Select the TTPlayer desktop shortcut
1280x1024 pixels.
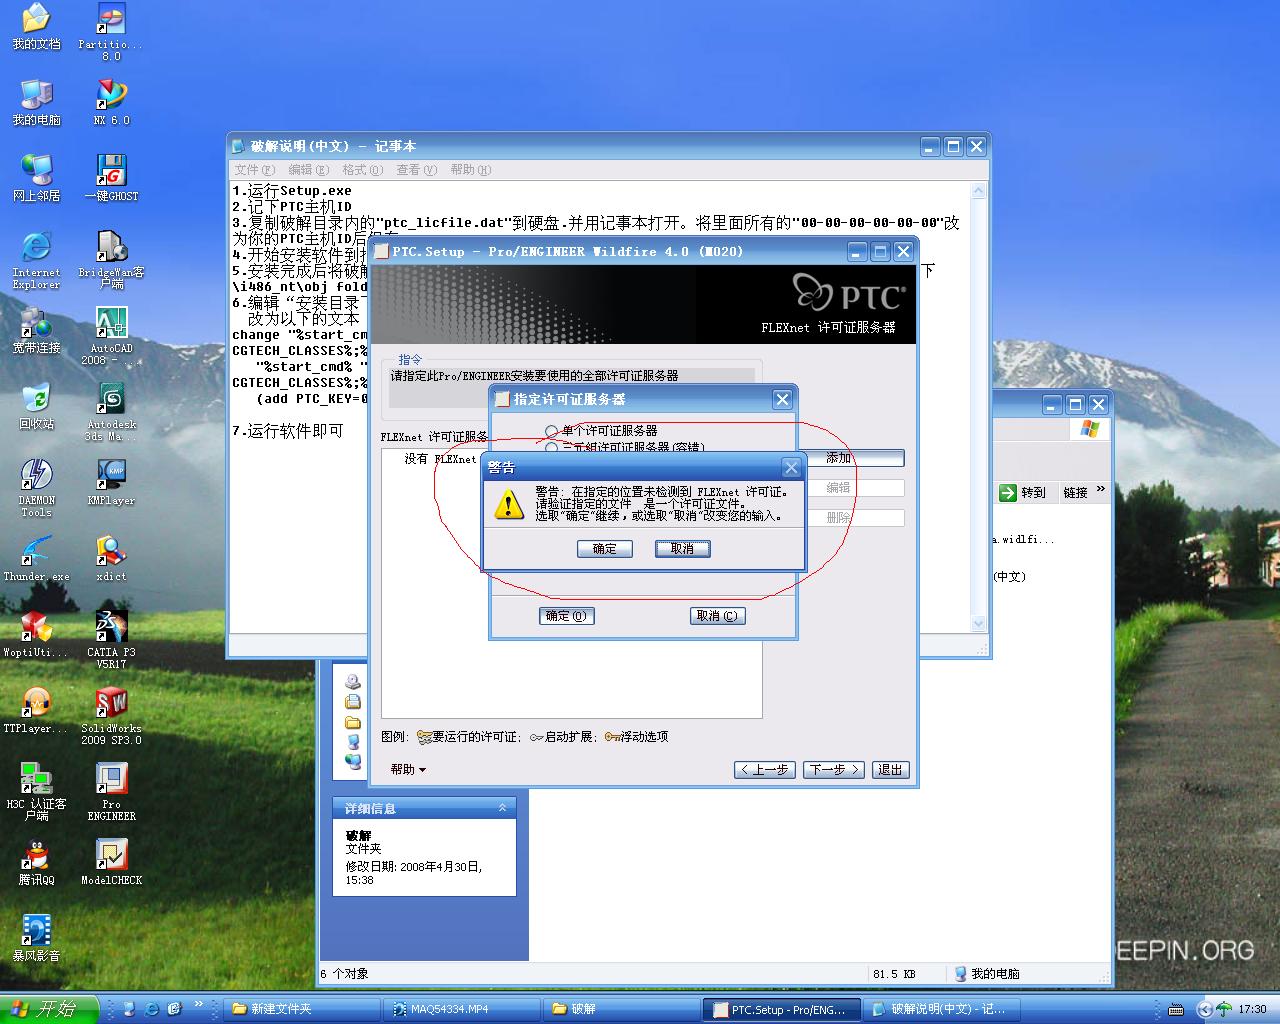pyautogui.click(x=36, y=709)
